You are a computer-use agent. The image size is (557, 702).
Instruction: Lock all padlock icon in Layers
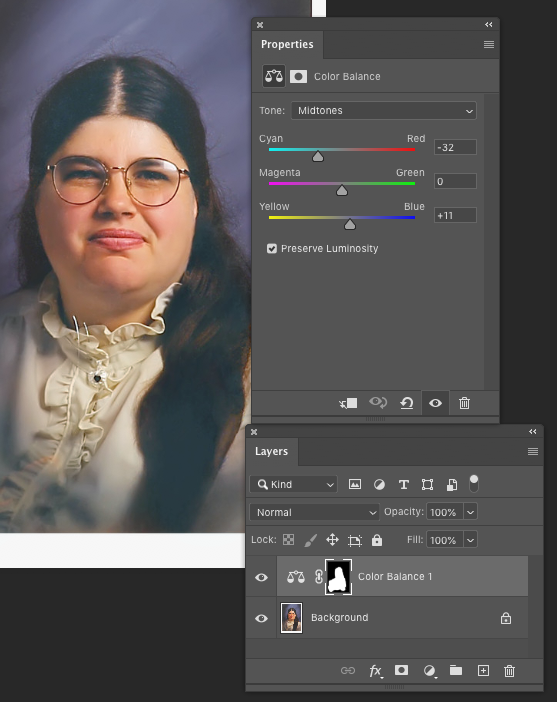click(377, 540)
